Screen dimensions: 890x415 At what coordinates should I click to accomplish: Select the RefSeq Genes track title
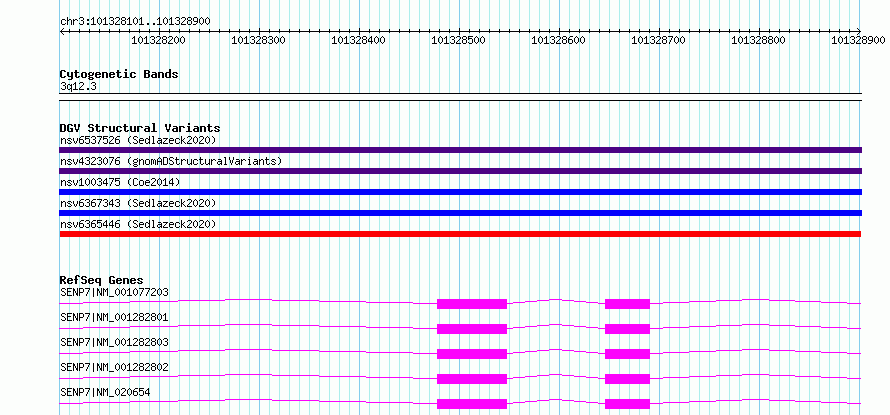coord(102,280)
